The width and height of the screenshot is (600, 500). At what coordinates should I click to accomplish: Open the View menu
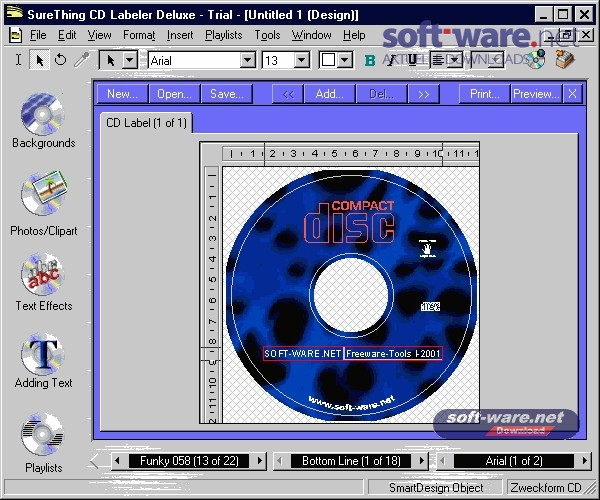(99, 35)
